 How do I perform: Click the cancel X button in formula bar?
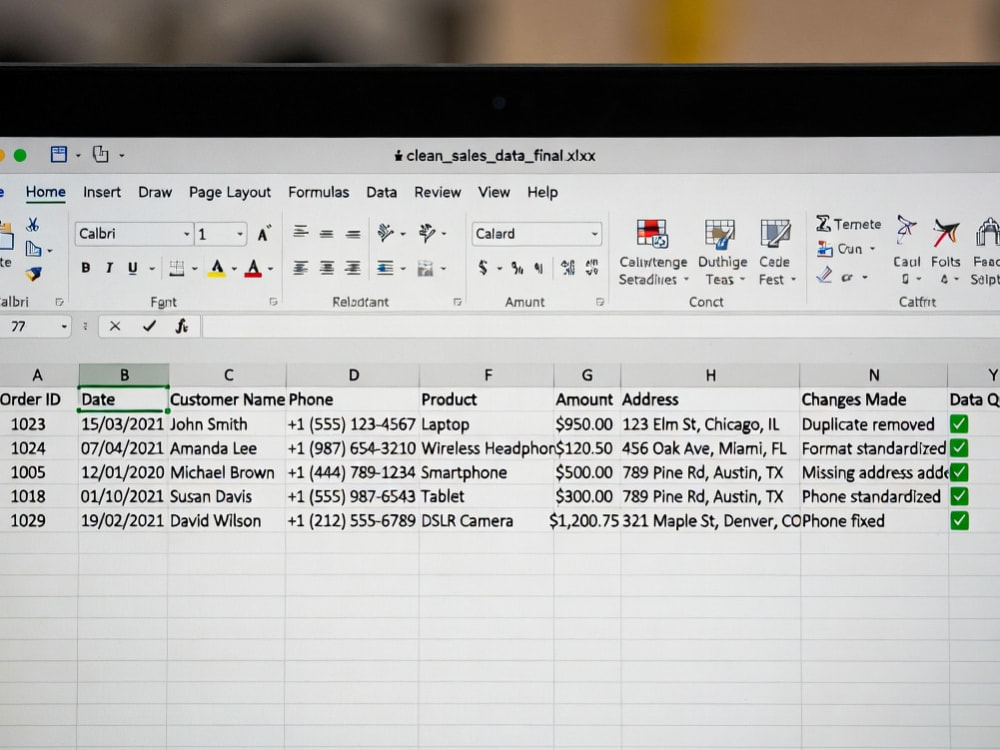(115, 327)
